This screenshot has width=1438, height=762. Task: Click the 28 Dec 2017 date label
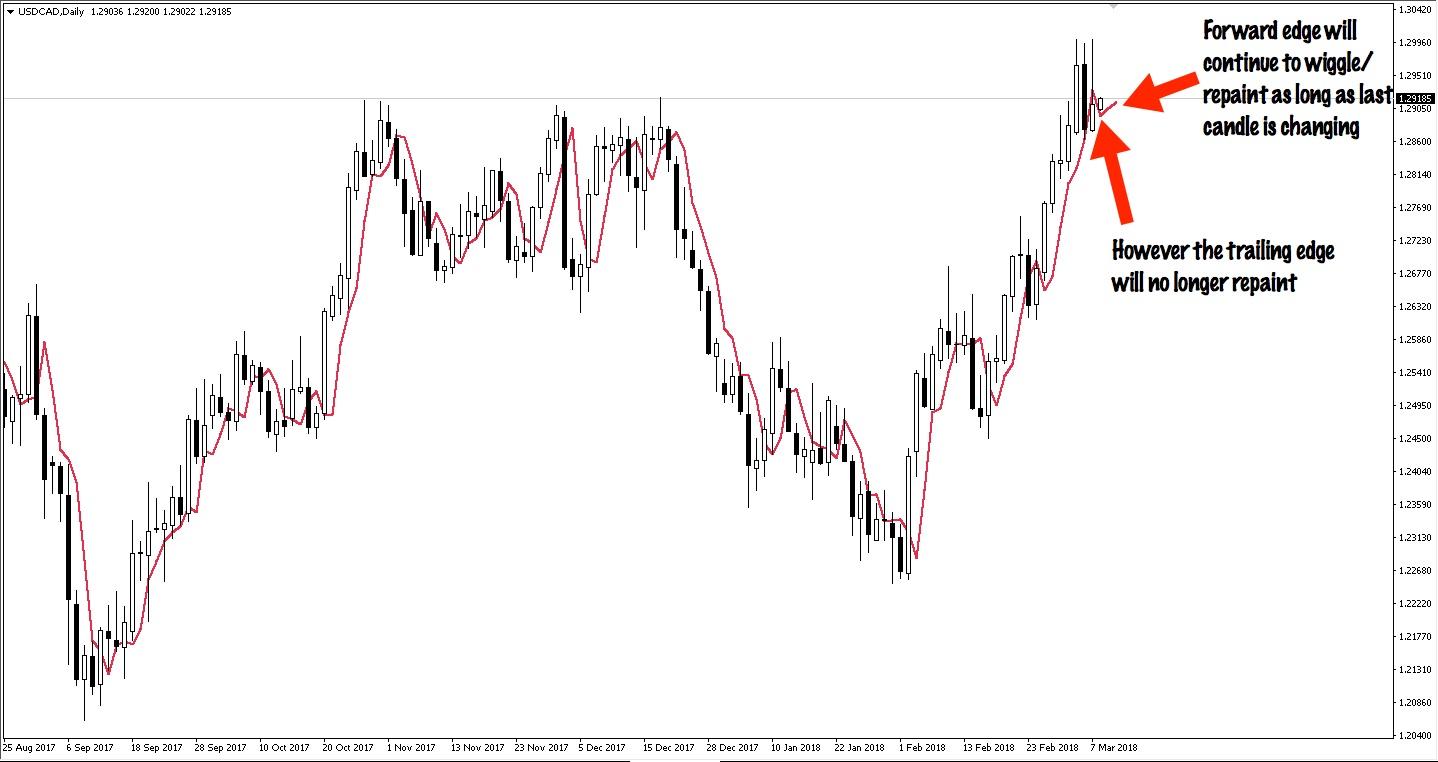pyautogui.click(x=731, y=747)
